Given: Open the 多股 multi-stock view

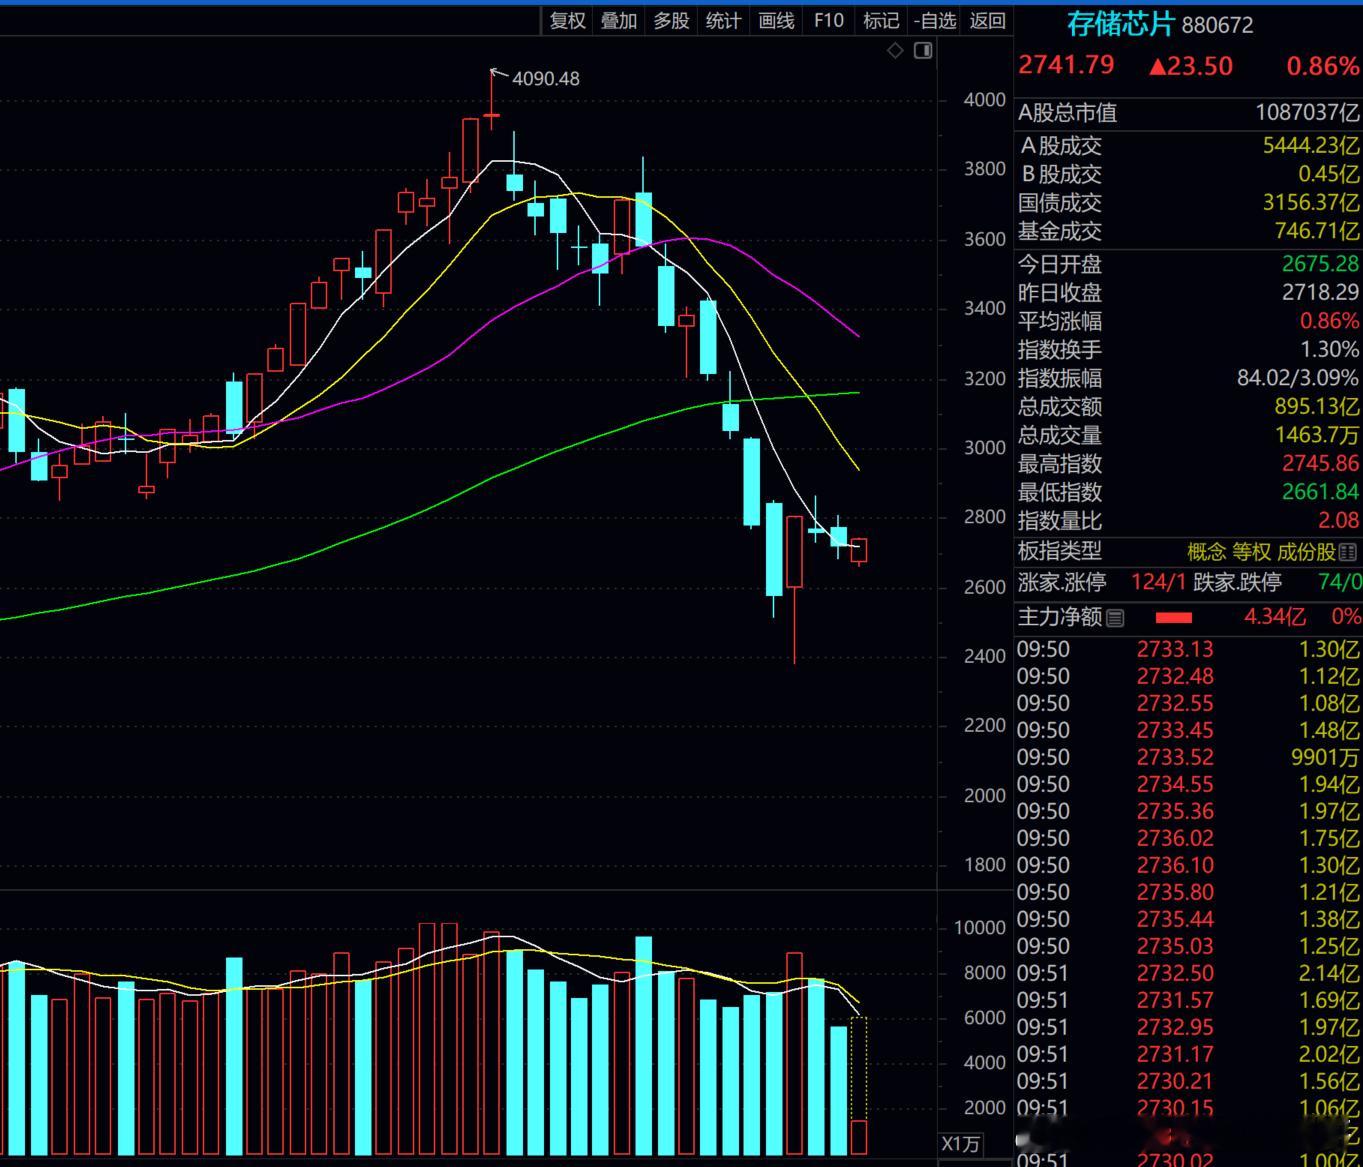Looking at the screenshot, I should point(671,20).
